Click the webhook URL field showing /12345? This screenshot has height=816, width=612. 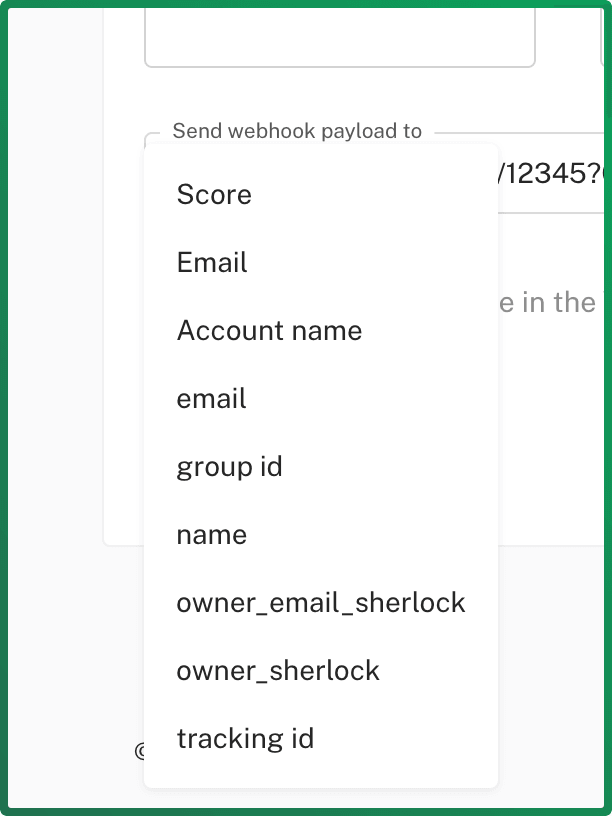[x=552, y=174]
